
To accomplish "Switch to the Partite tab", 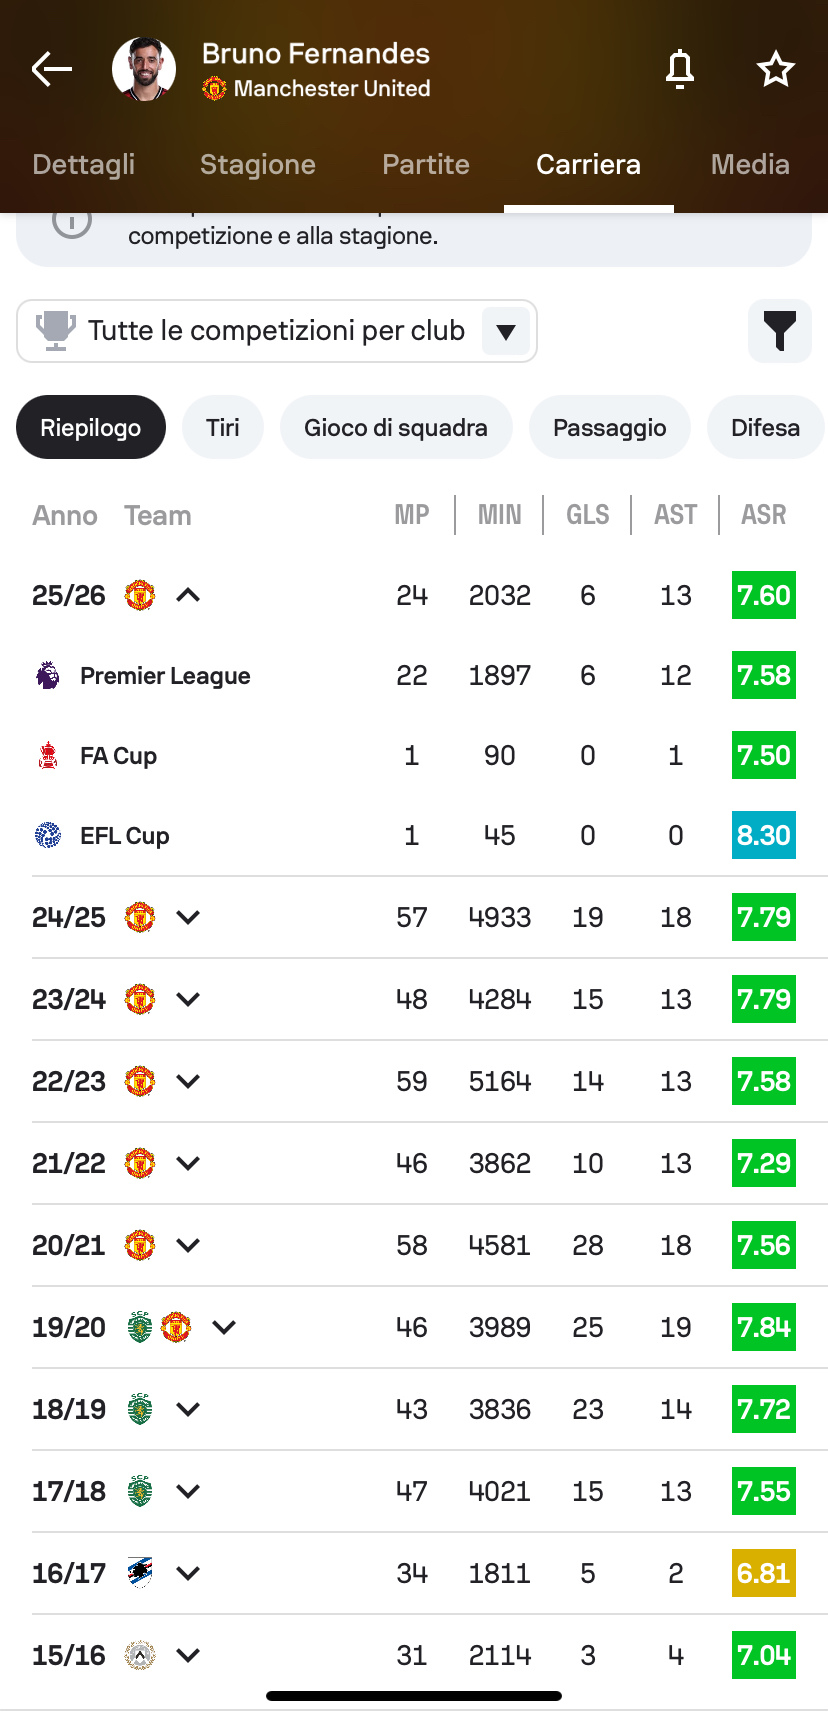I will 426,164.
